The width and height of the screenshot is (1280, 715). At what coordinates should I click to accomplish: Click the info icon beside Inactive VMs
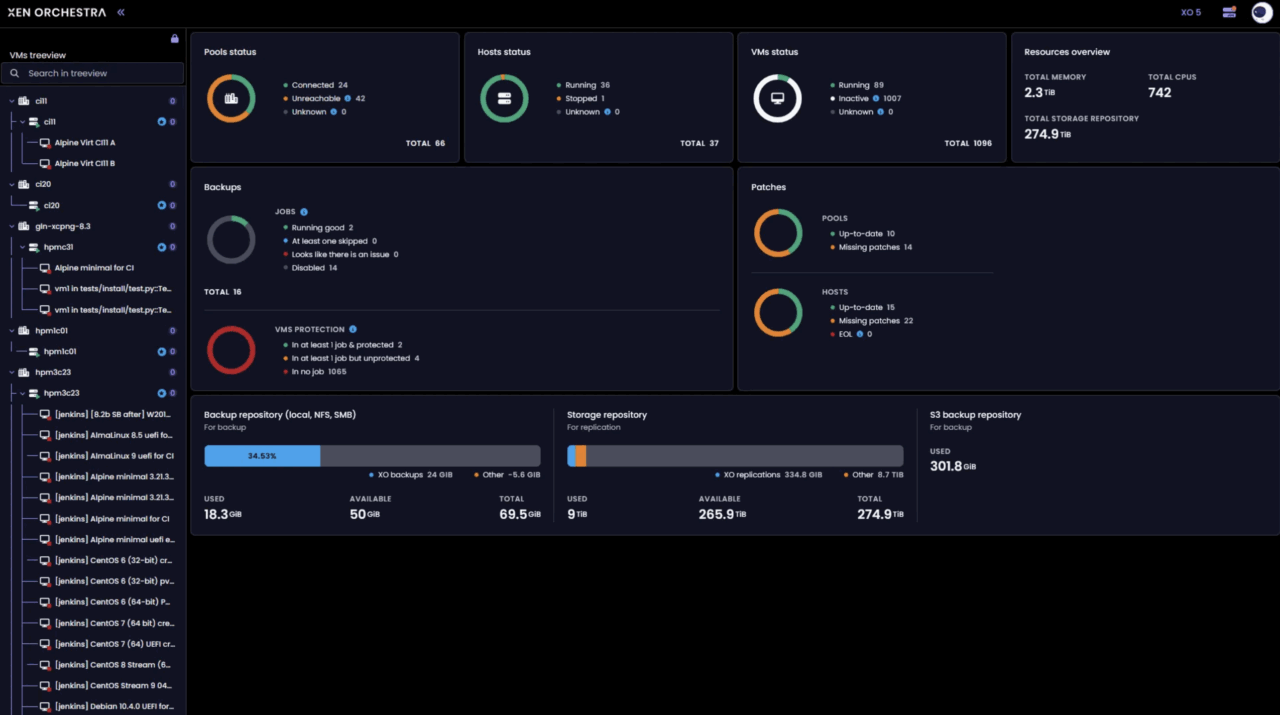pyautogui.click(x=876, y=99)
